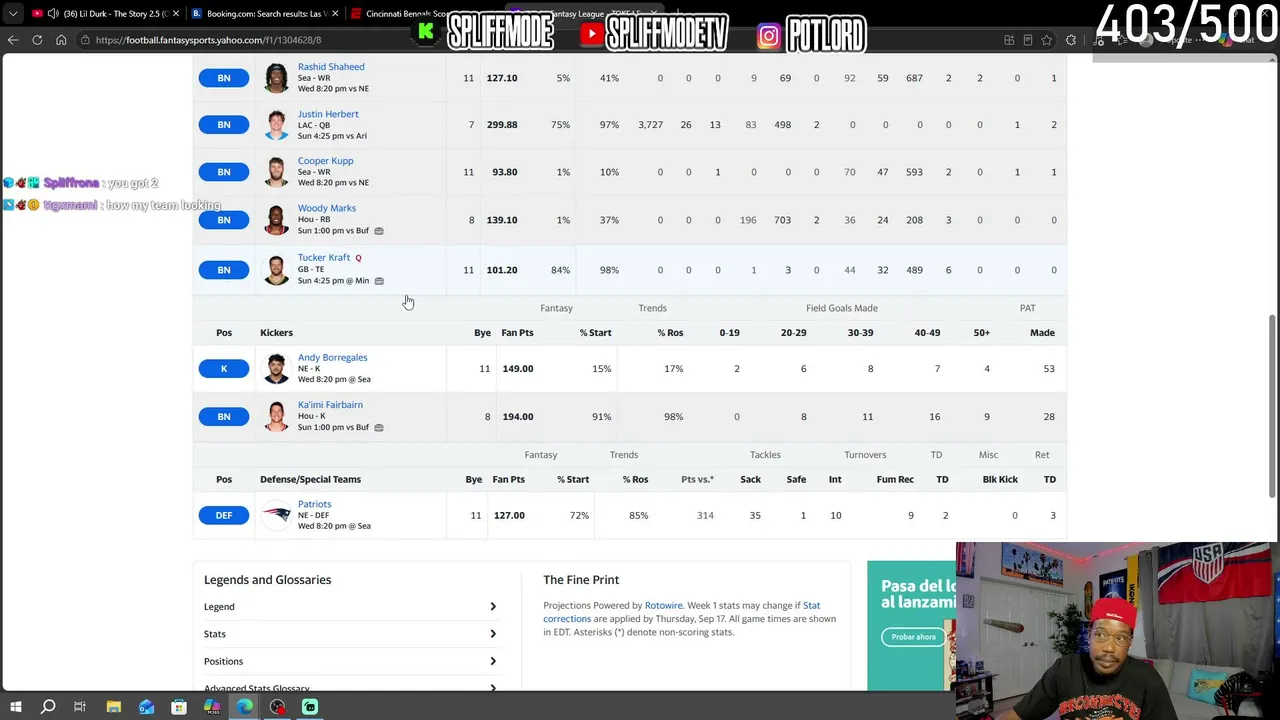Screen dimensions: 1280x720
Task: Click the BN slot button for Woody Marks
Action: tap(224, 220)
